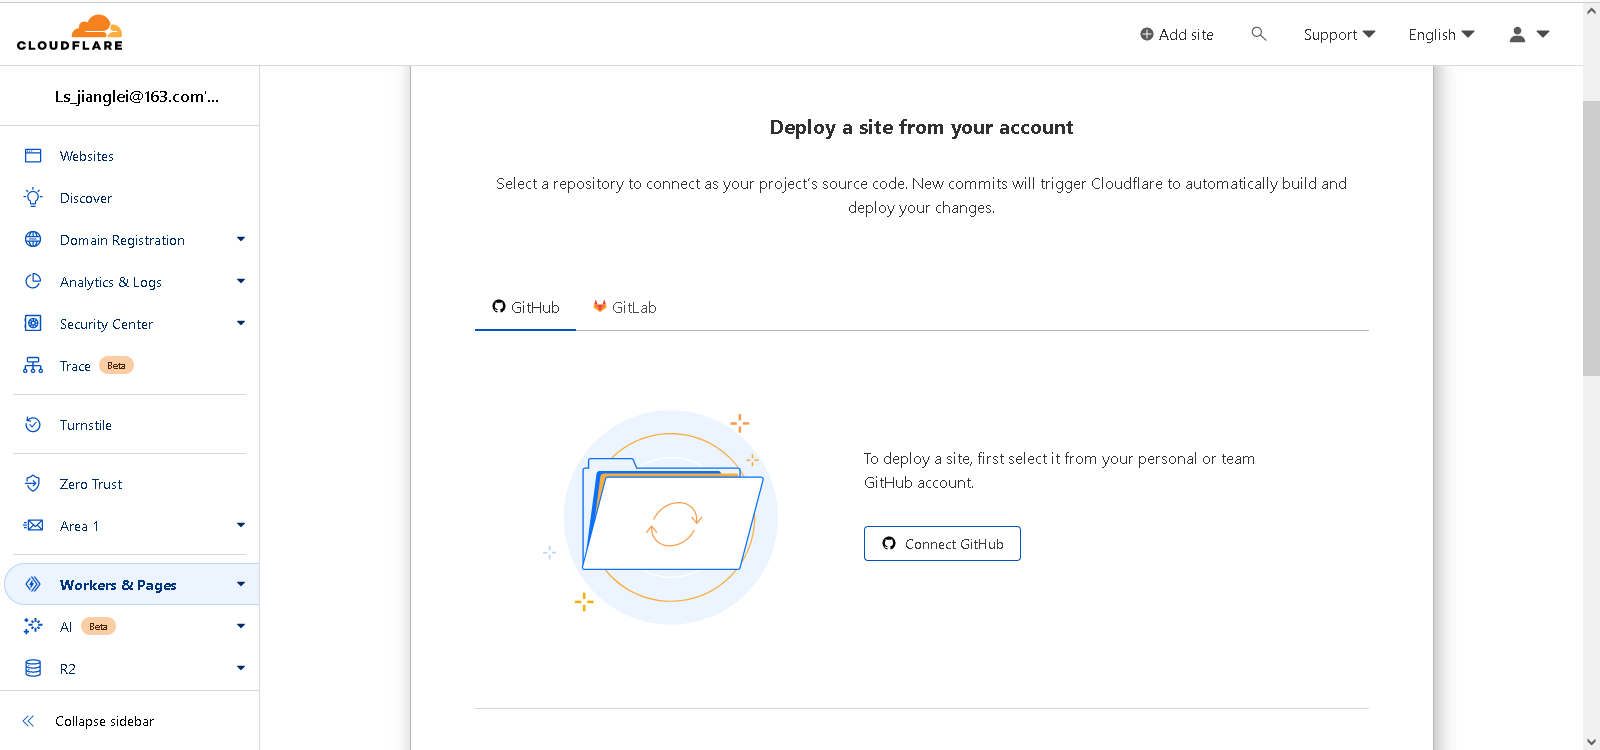Click the user account profile icon
The image size is (1600, 750).
coord(1517,34)
